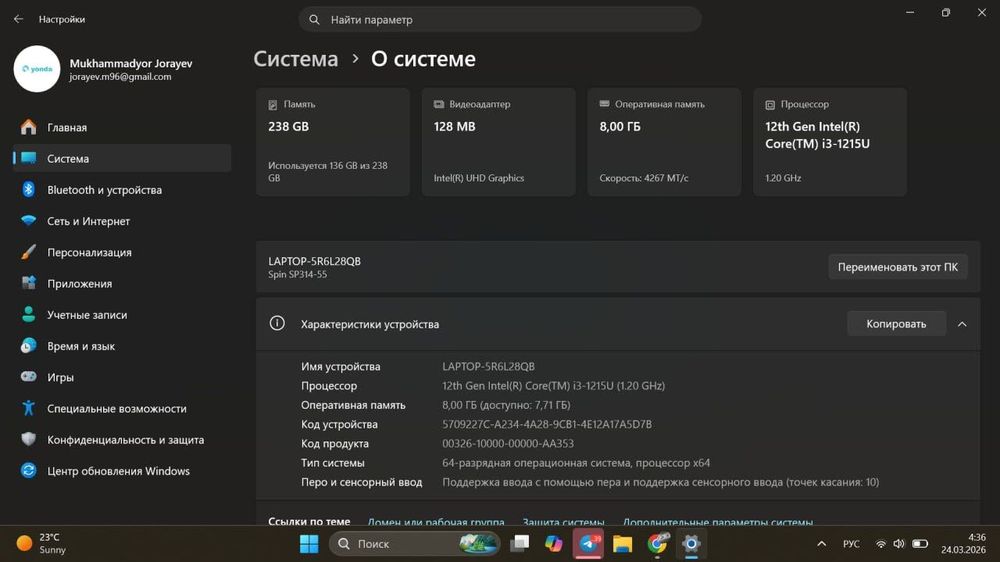Open Сеть и Интернет settings
The image size is (1000, 562).
[122, 221]
